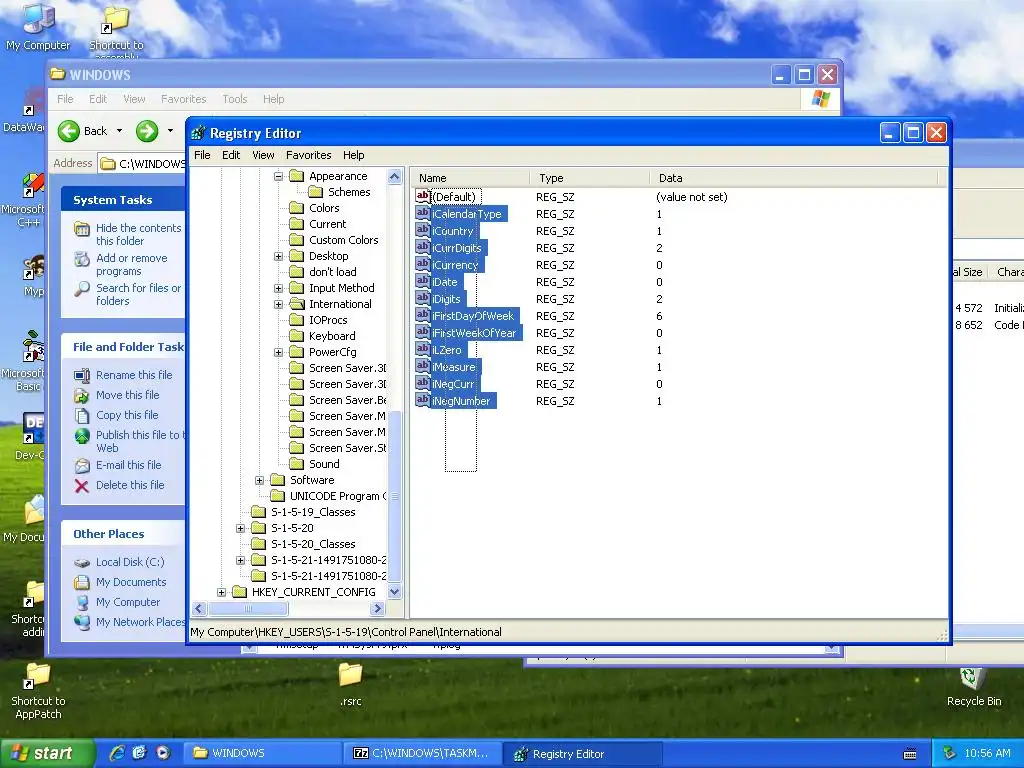Click the open International folder icon
The width and height of the screenshot is (1024, 768).
[296, 304]
